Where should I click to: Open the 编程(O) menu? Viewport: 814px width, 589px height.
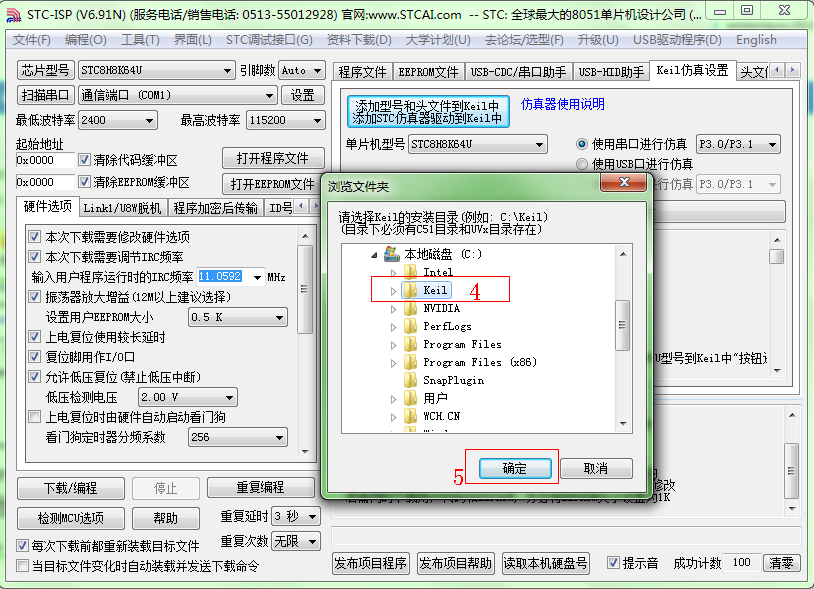[86, 40]
